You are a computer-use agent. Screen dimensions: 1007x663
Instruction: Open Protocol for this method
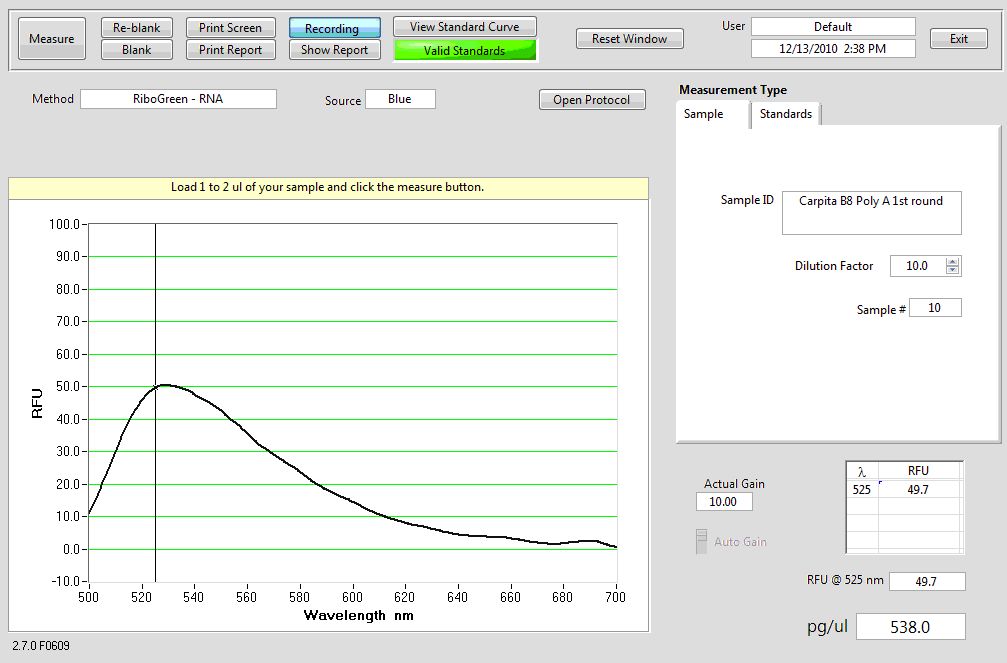[x=592, y=100]
